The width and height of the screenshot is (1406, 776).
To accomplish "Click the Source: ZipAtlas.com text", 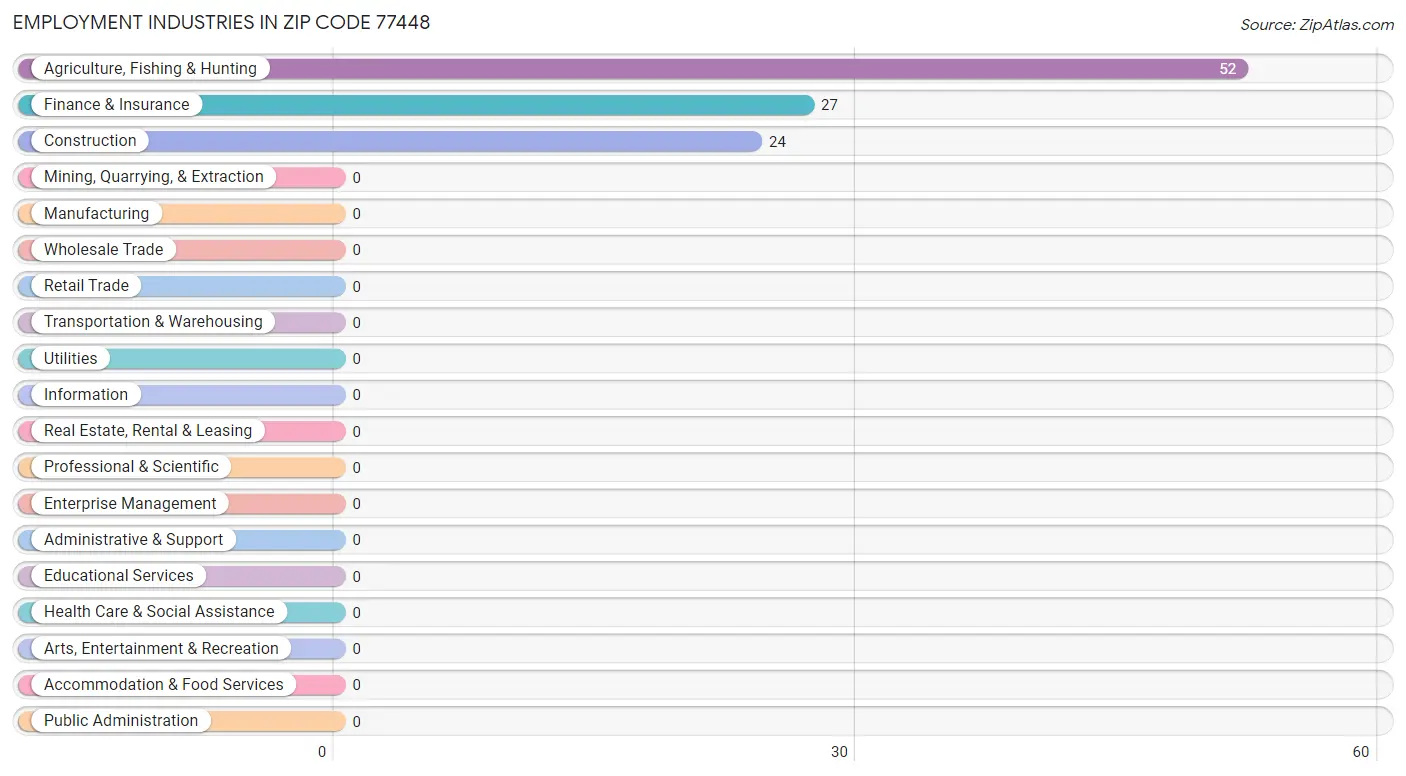I will point(1317,25).
